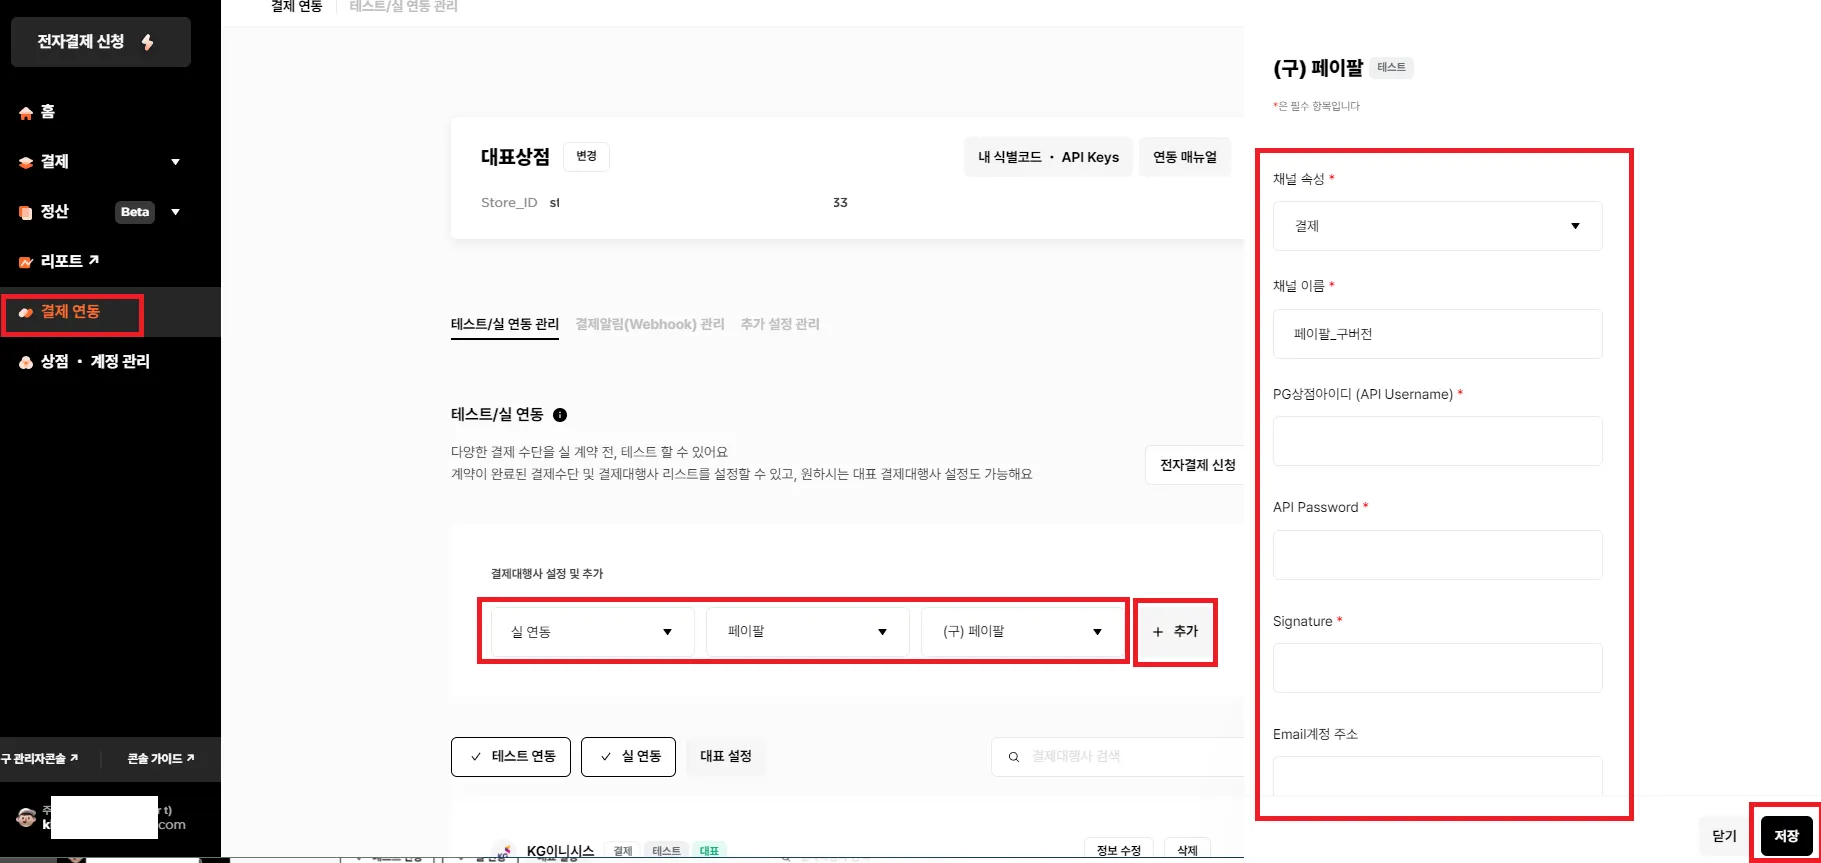The image size is (1821, 863).
Task: Click the KG이니시스 provider name
Action: (560, 851)
